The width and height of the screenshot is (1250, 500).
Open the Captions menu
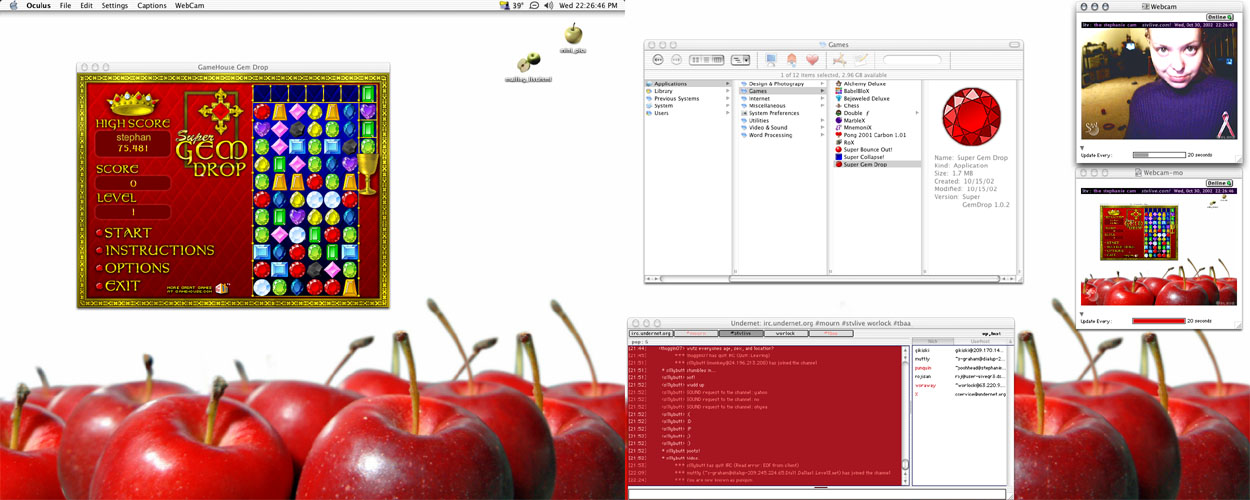(152, 6)
